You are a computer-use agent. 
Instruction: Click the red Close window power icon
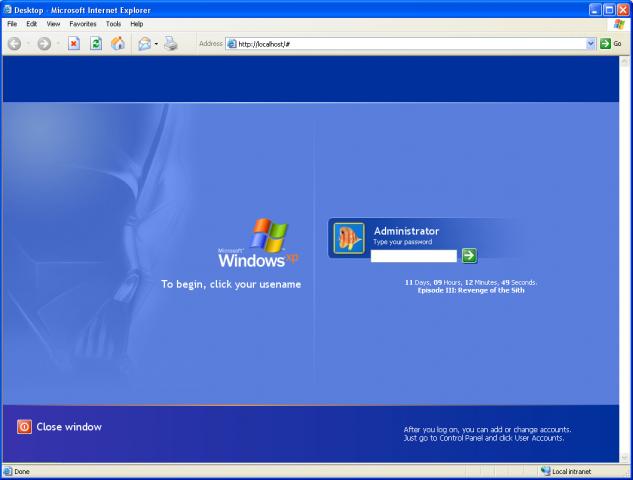coord(24,427)
